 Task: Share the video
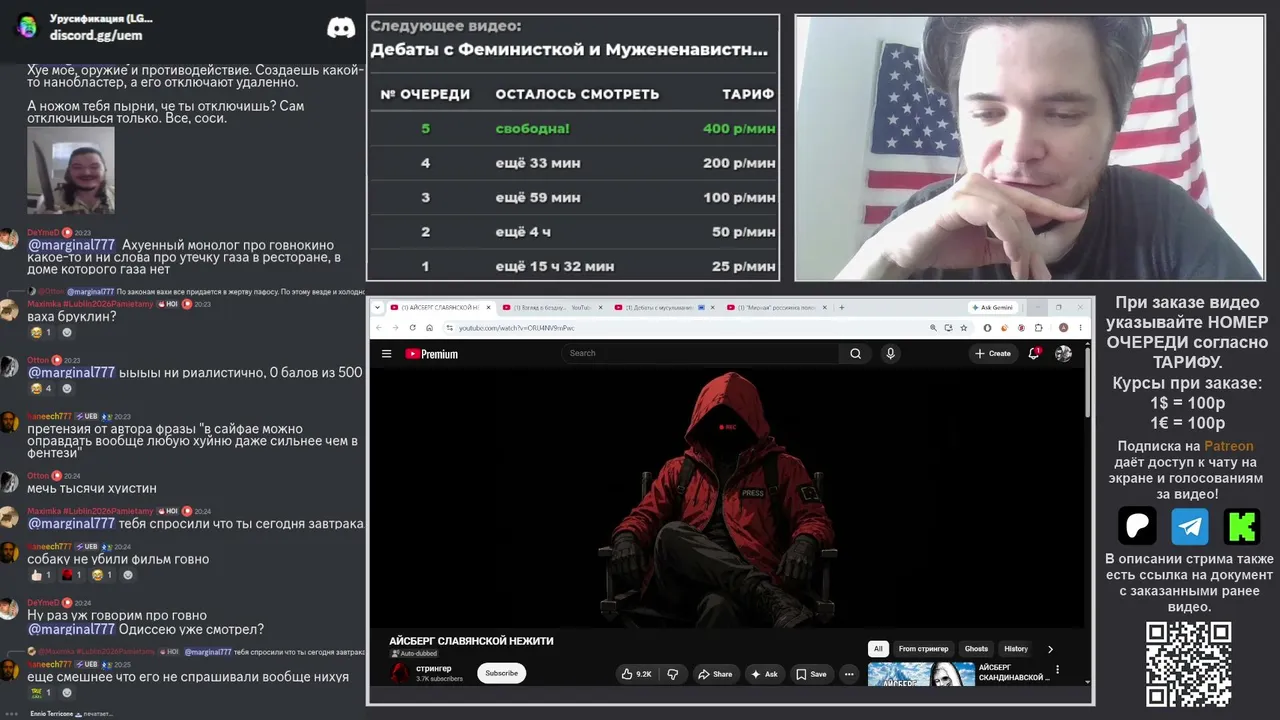click(714, 674)
